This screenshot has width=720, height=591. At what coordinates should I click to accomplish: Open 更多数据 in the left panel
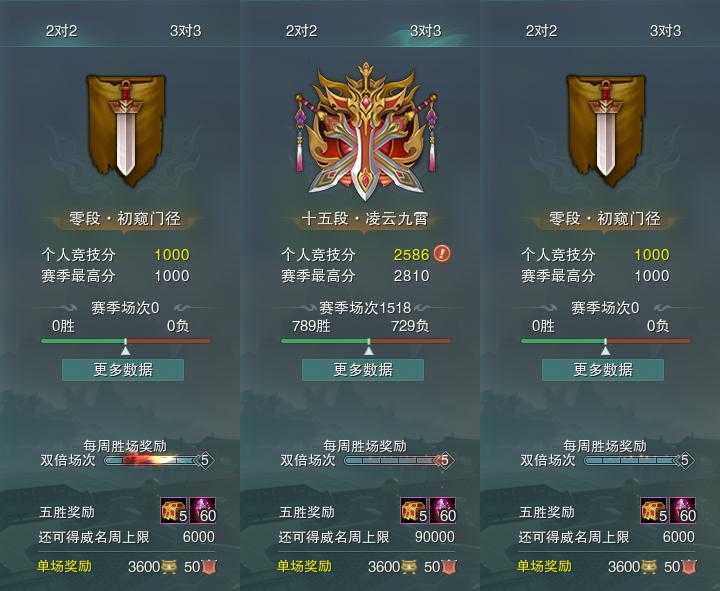coord(123,370)
